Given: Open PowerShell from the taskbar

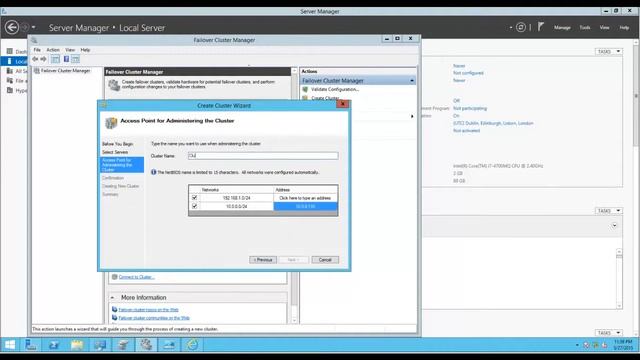Looking at the screenshot, I should 54,345.
